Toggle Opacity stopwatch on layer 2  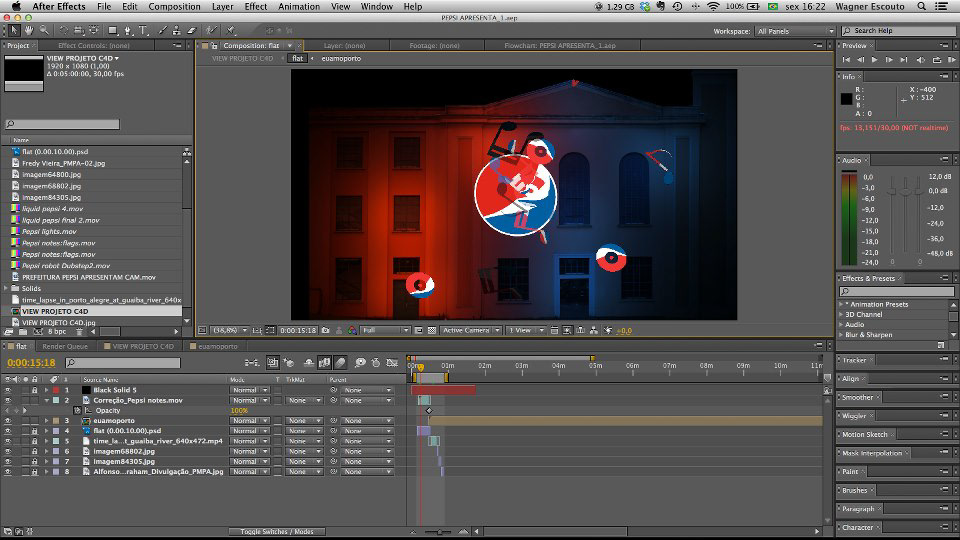[x=77, y=411]
